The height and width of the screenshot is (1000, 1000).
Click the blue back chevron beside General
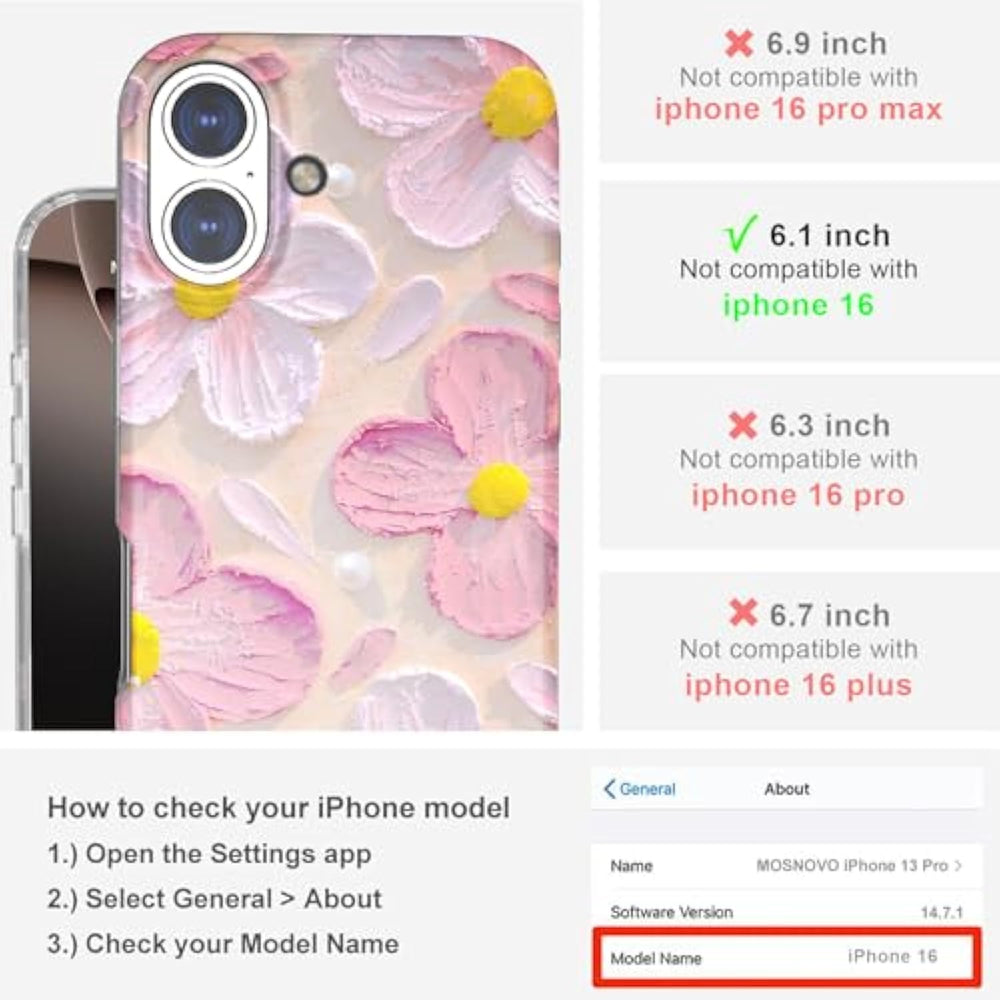coord(610,789)
